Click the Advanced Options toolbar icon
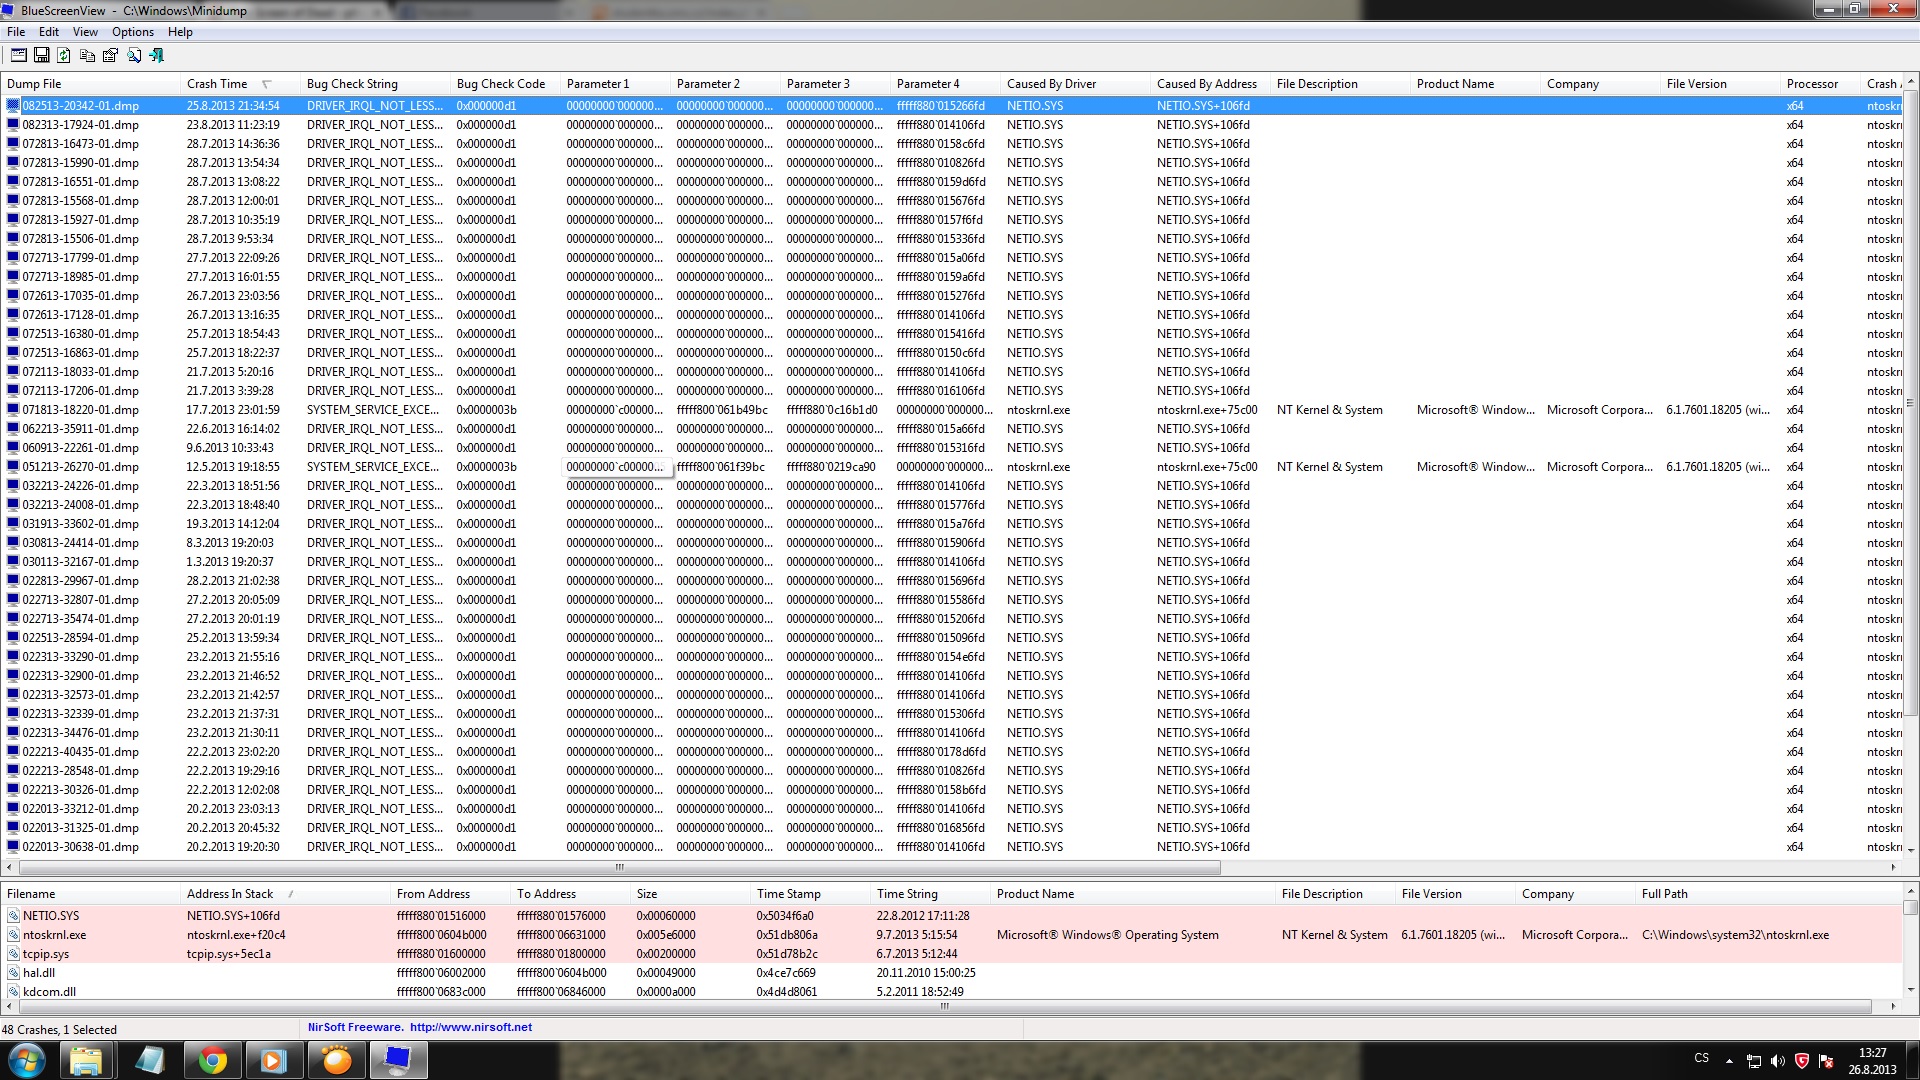The image size is (1920, 1080). click(18, 56)
